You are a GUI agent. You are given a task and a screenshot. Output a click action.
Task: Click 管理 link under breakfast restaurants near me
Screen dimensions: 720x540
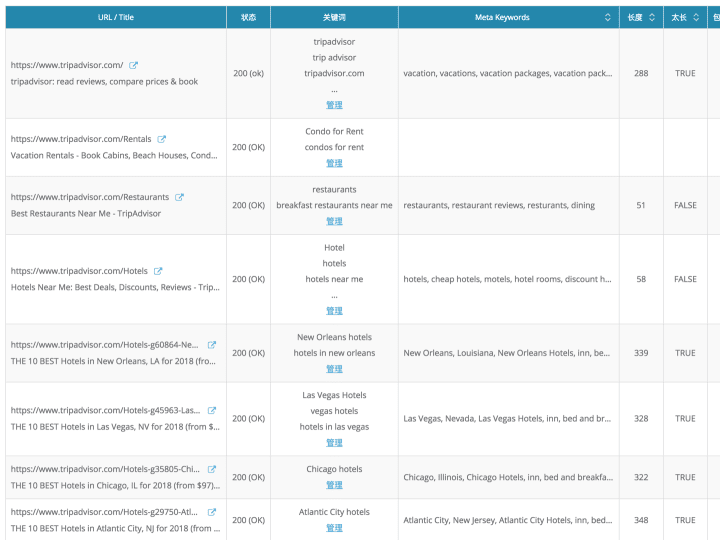(x=334, y=221)
